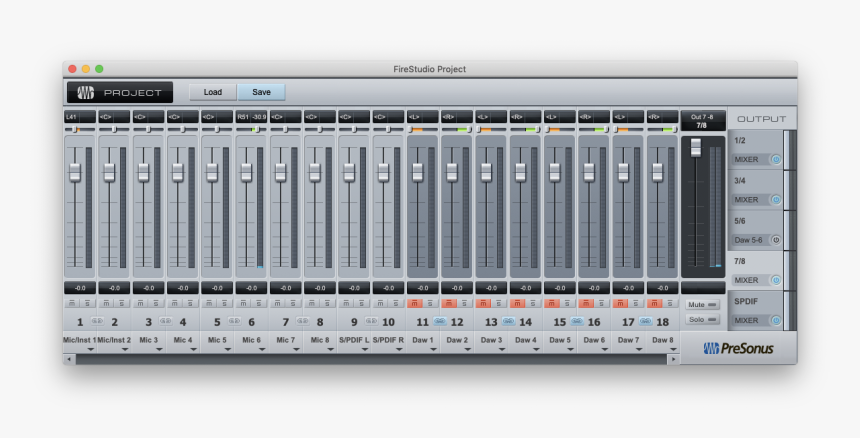Unlink channels 11 and 12 with the link icon
Screen dimensions: 860x438
[440, 321]
